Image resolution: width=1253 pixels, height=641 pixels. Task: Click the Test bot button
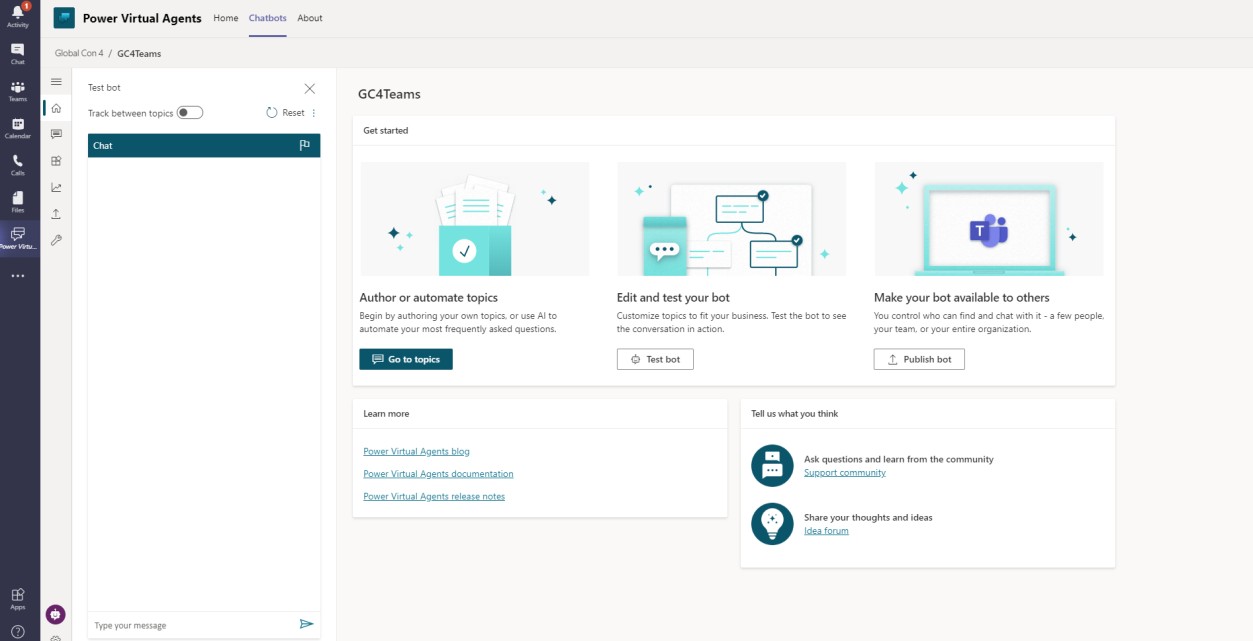pyautogui.click(x=655, y=359)
